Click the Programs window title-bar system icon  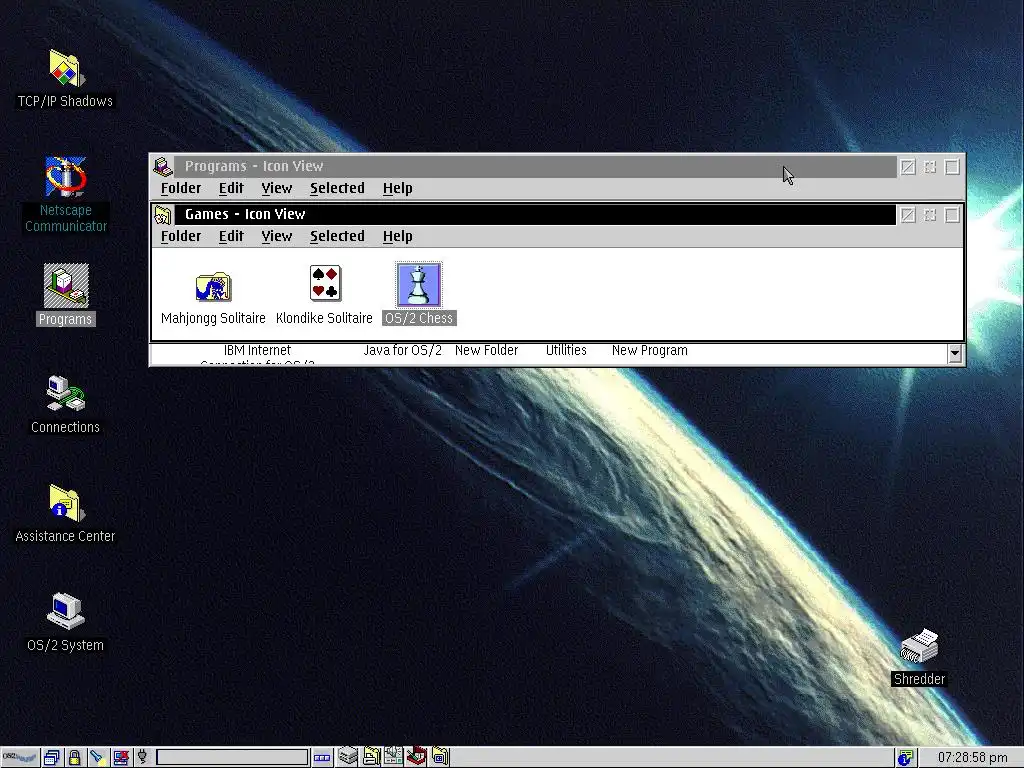coord(163,167)
